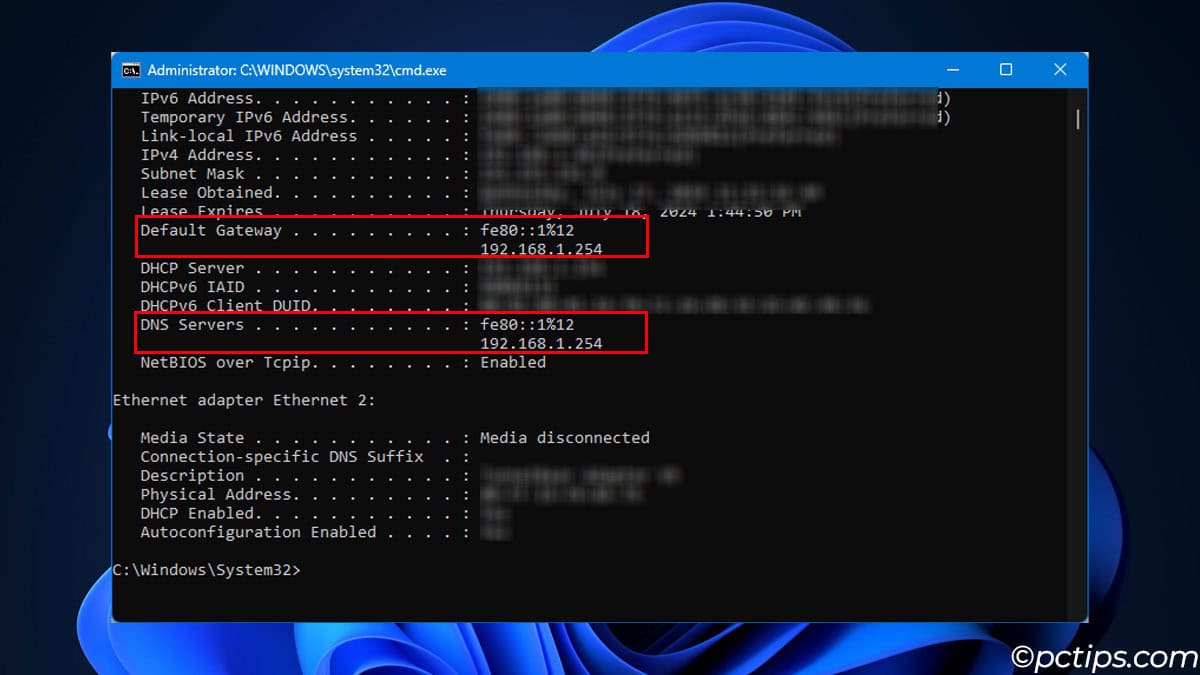
Task: Click the "NetBIOS over Tcpip" label
Action: tap(225, 362)
